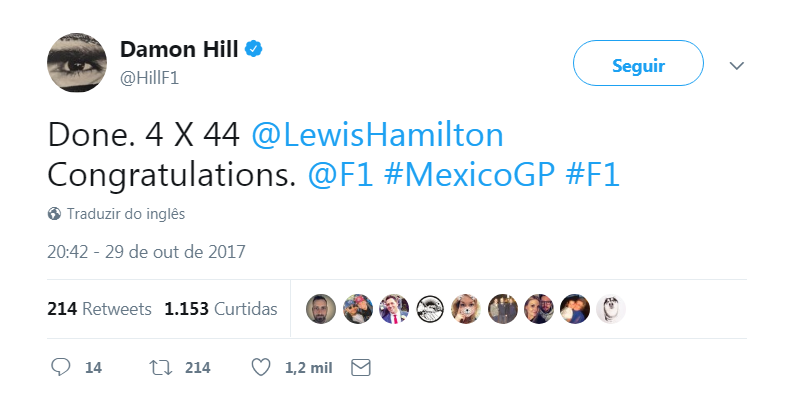
Task: Open the tweet options chevron dropdown
Action: (737, 66)
